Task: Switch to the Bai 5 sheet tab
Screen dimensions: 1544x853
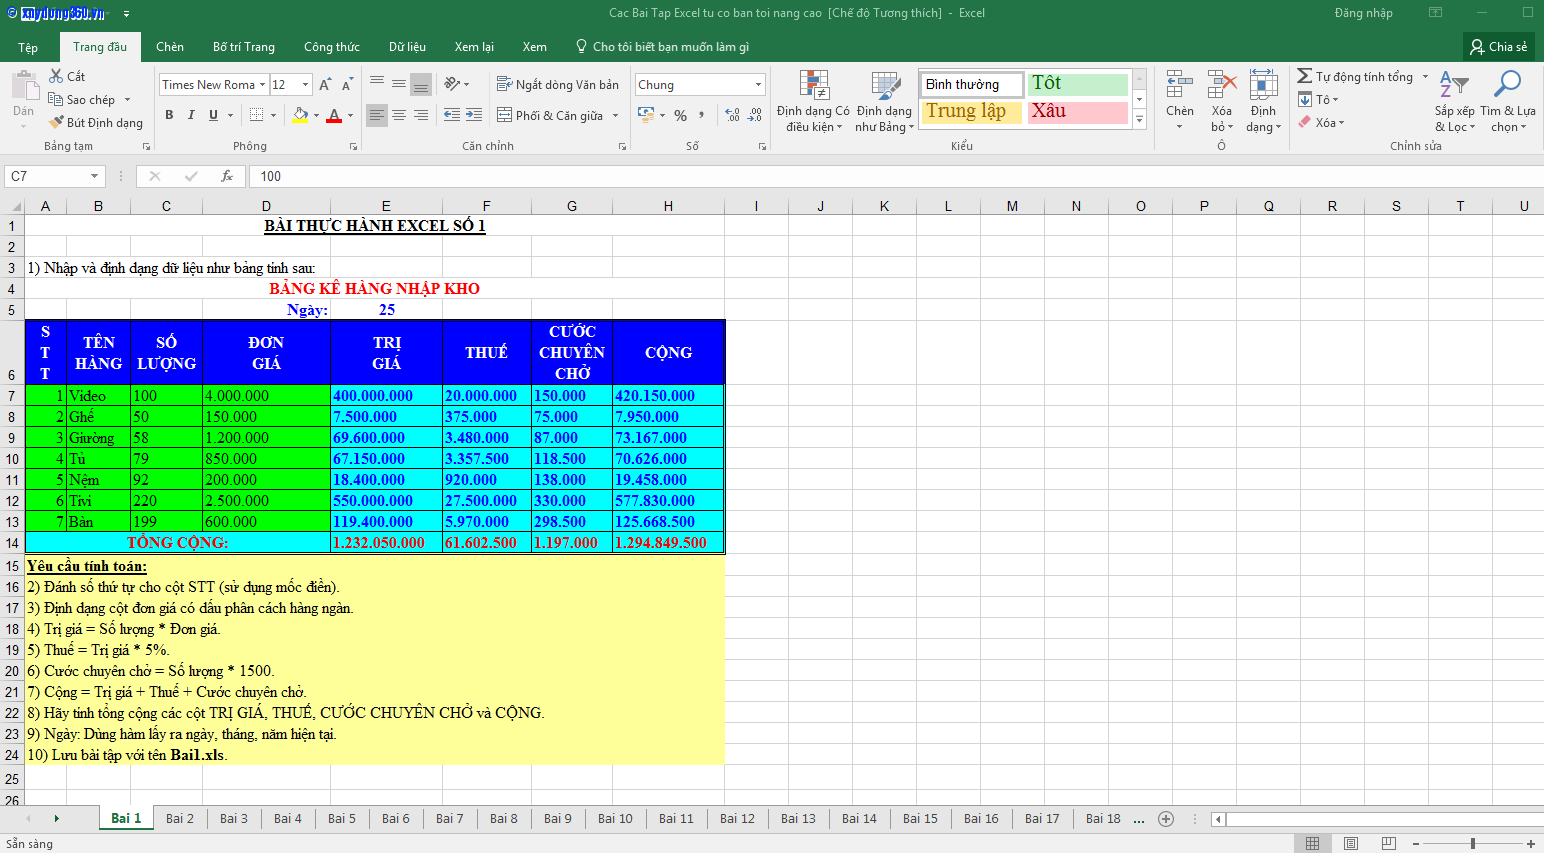Action: pos(342,818)
